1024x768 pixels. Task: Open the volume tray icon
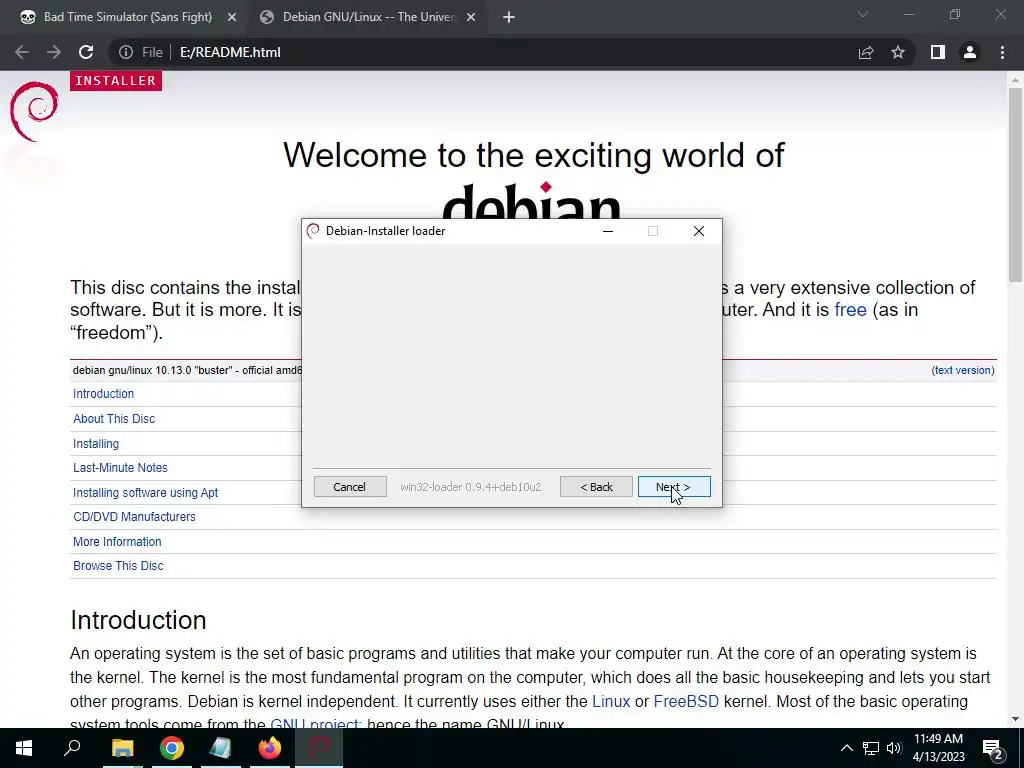click(x=894, y=748)
